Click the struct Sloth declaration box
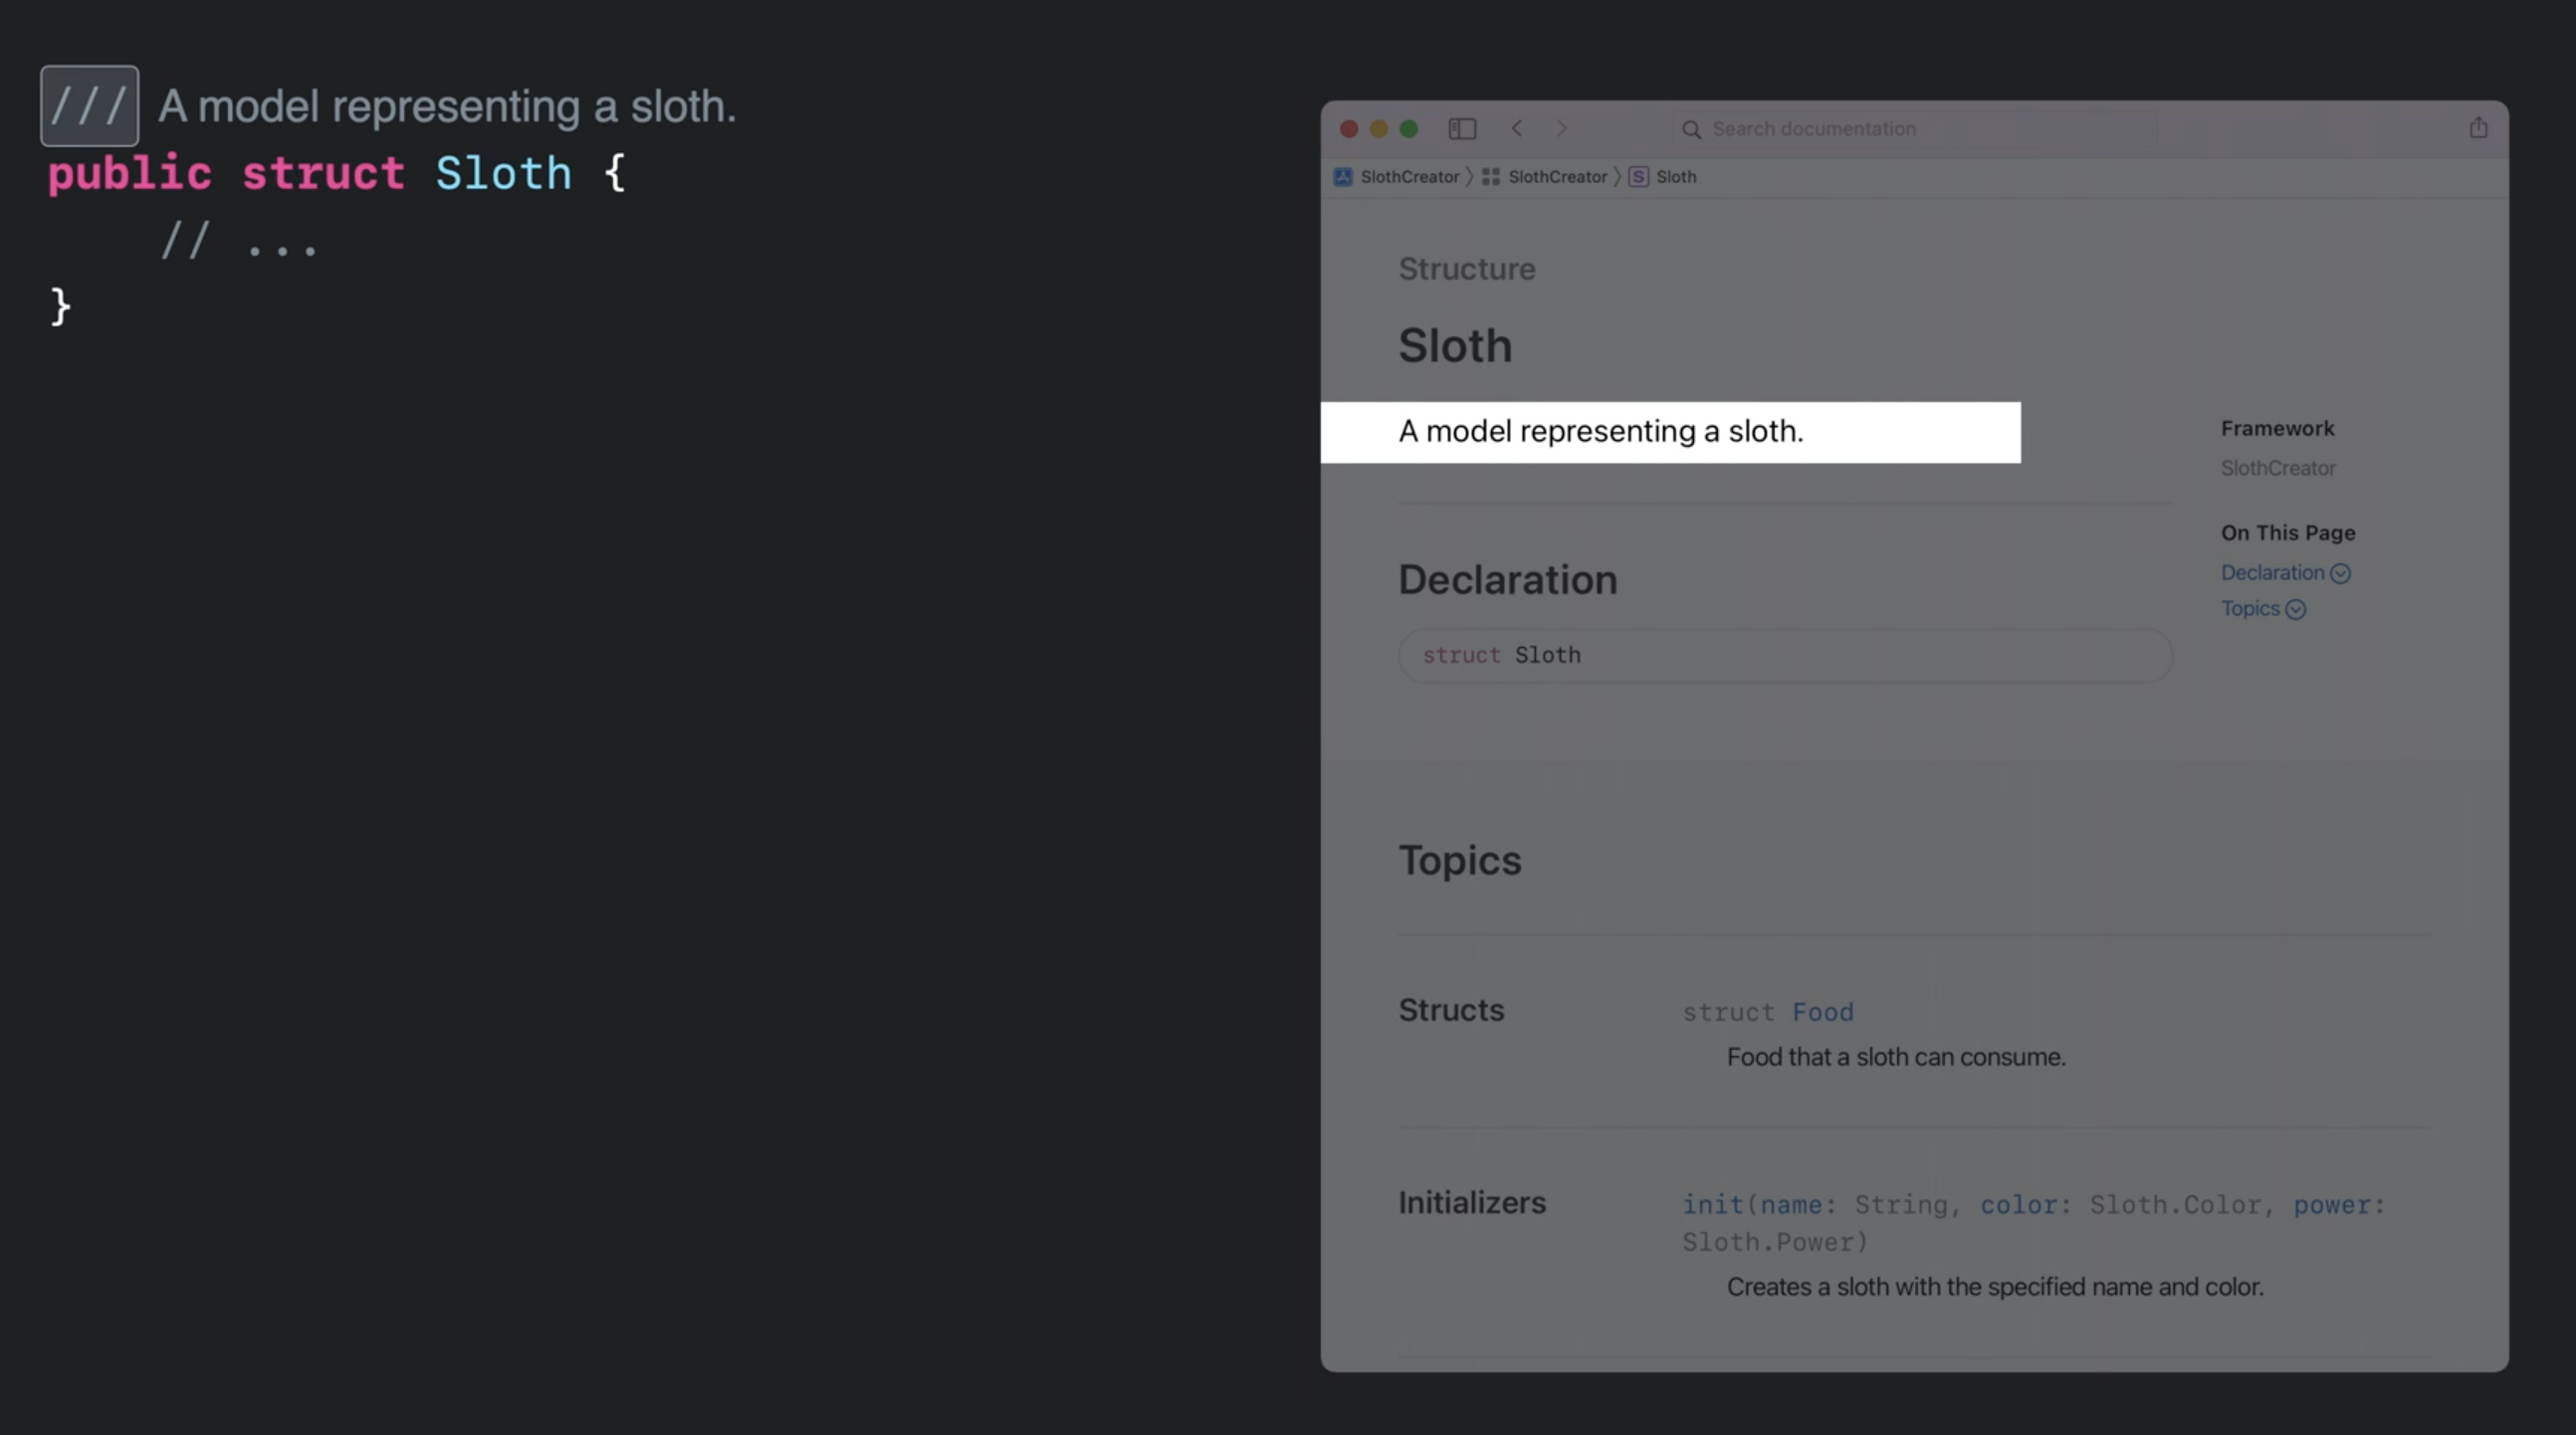Viewport: 2576px width, 1435px height. (x=1784, y=656)
